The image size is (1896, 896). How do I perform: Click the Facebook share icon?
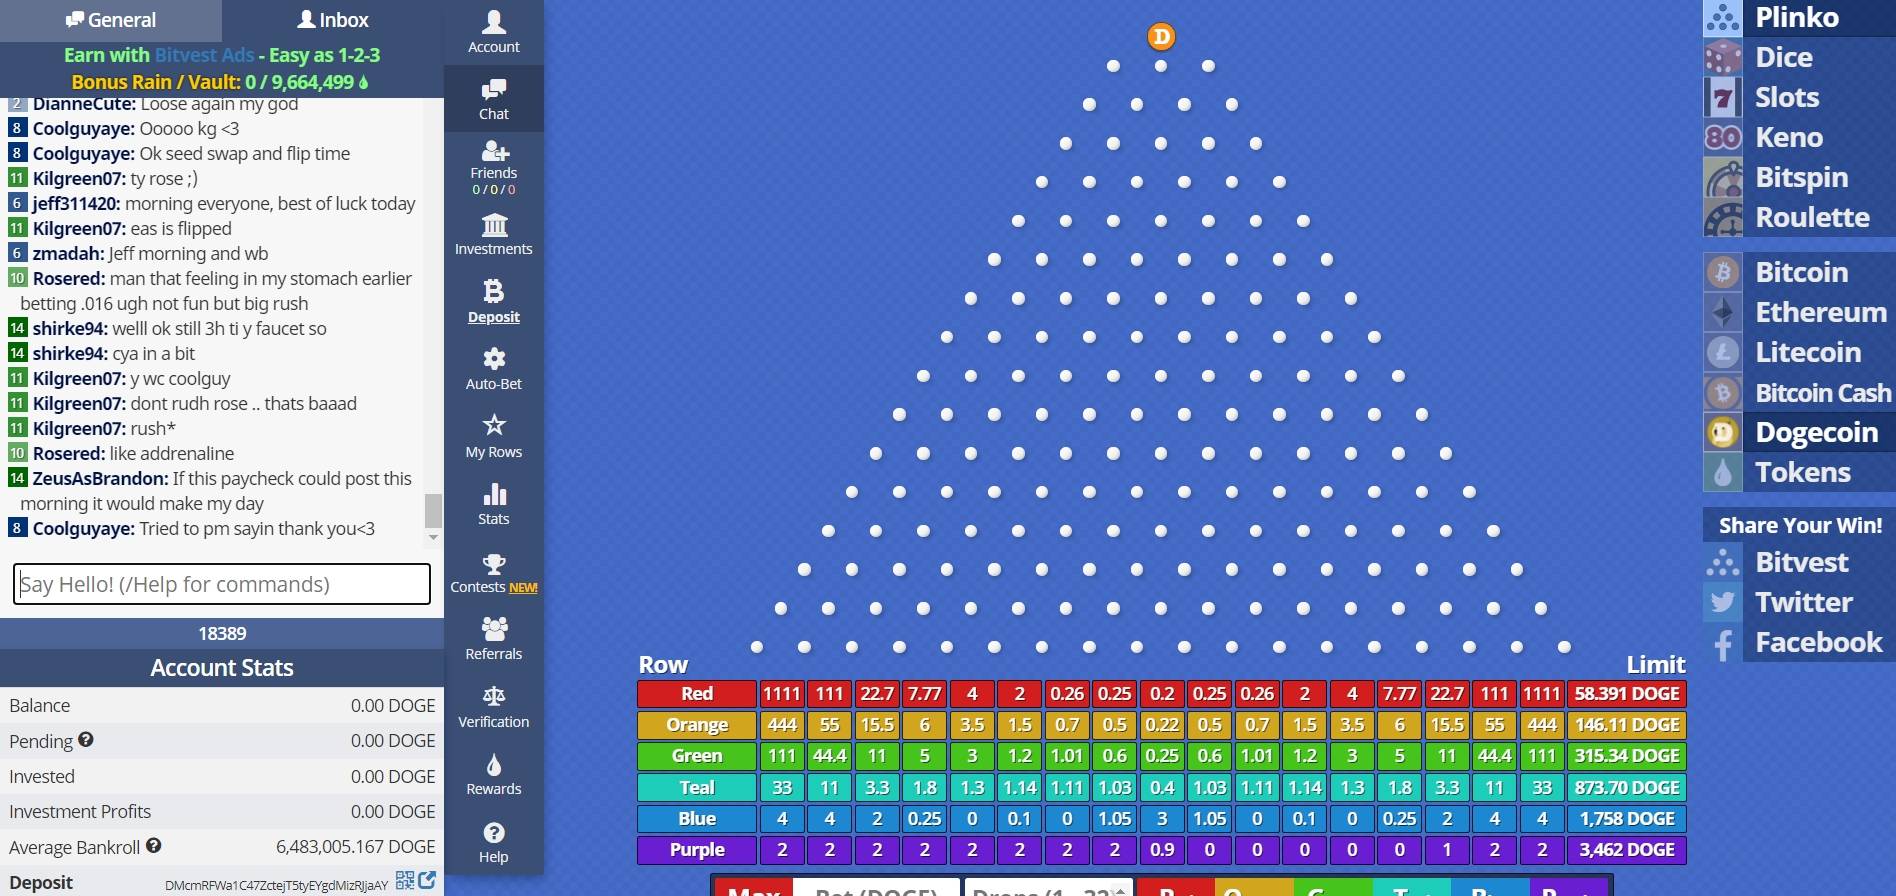click(x=1723, y=642)
